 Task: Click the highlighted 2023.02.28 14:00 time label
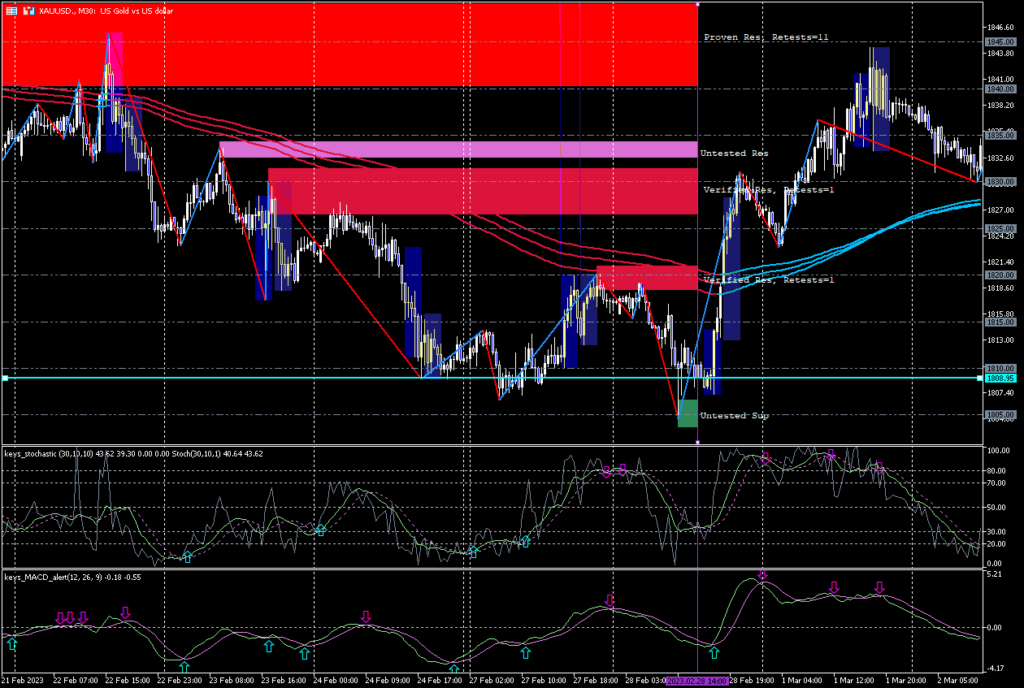coord(697,680)
